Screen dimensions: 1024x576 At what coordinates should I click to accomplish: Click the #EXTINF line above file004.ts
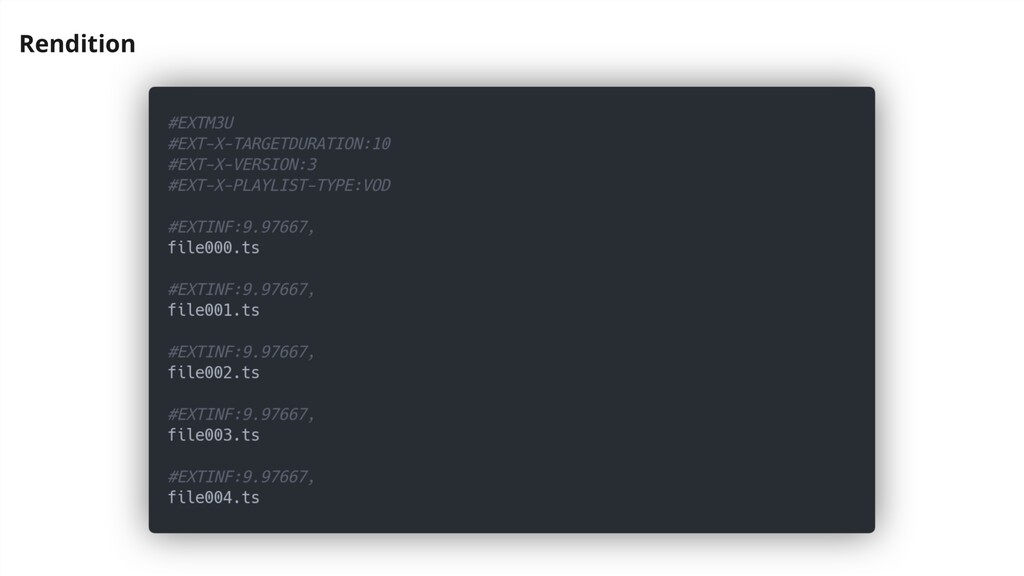(x=241, y=477)
